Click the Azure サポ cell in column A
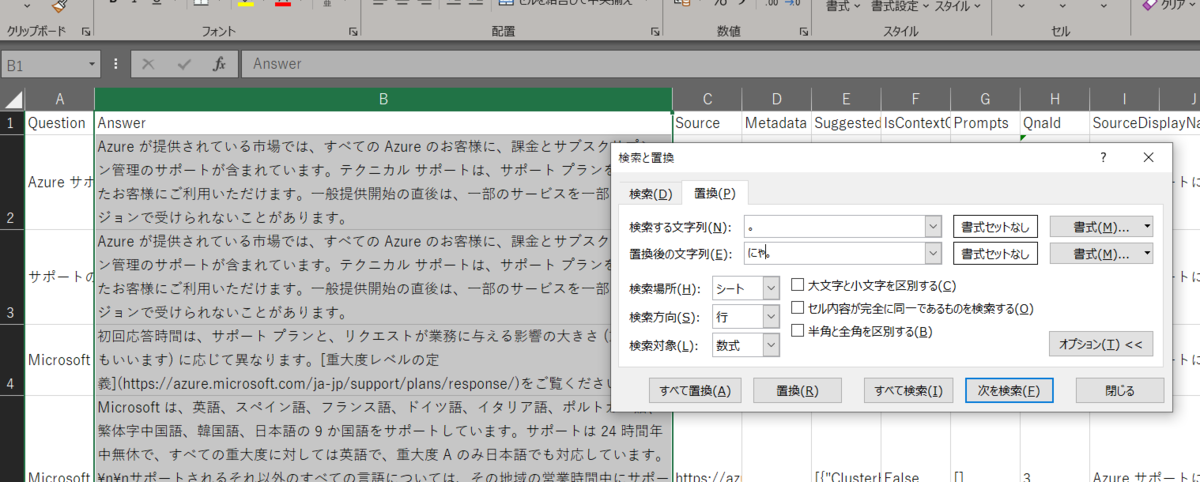 60,182
